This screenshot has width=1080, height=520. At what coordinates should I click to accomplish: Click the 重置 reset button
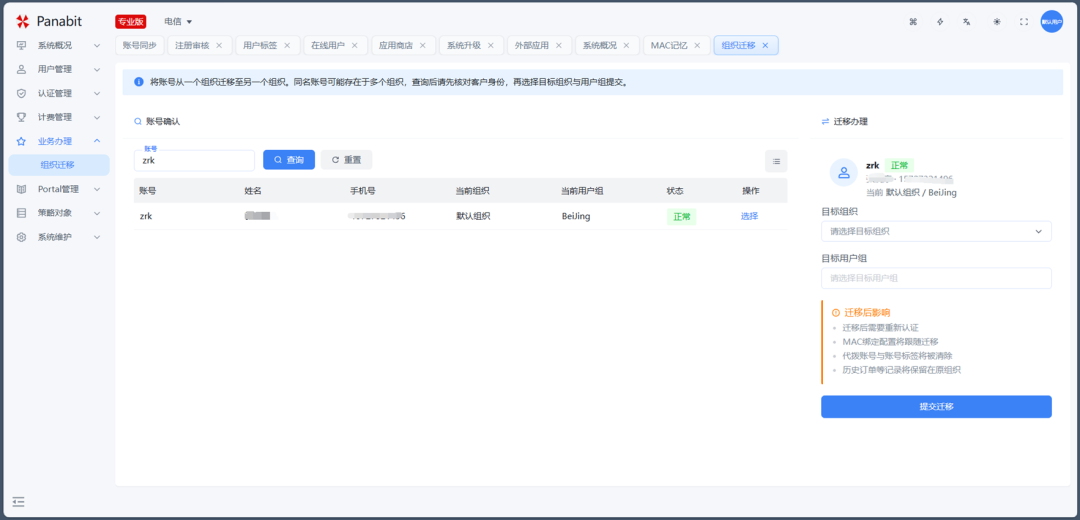pos(346,160)
